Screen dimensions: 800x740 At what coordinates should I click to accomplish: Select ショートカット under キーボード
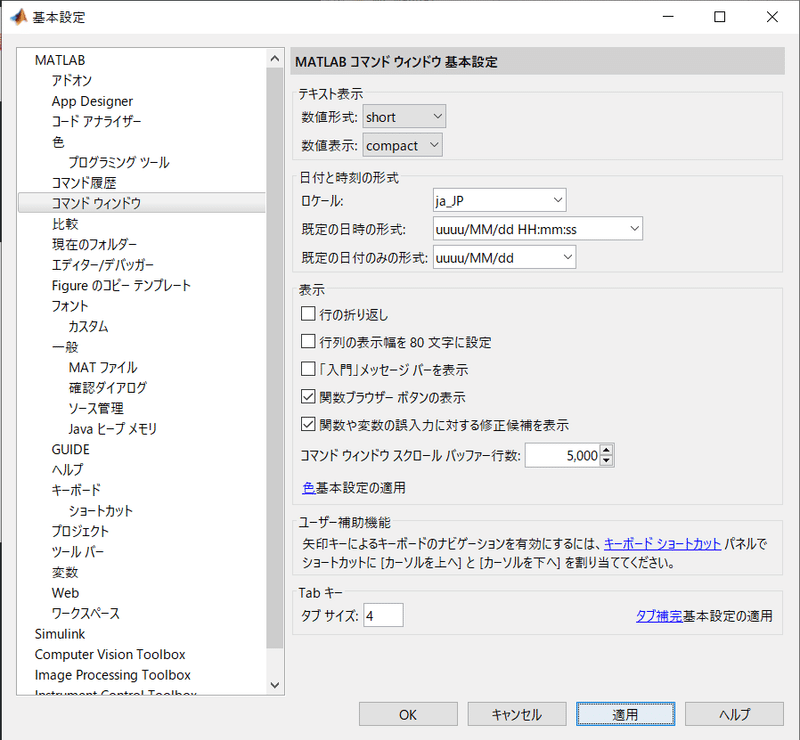pos(101,511)
